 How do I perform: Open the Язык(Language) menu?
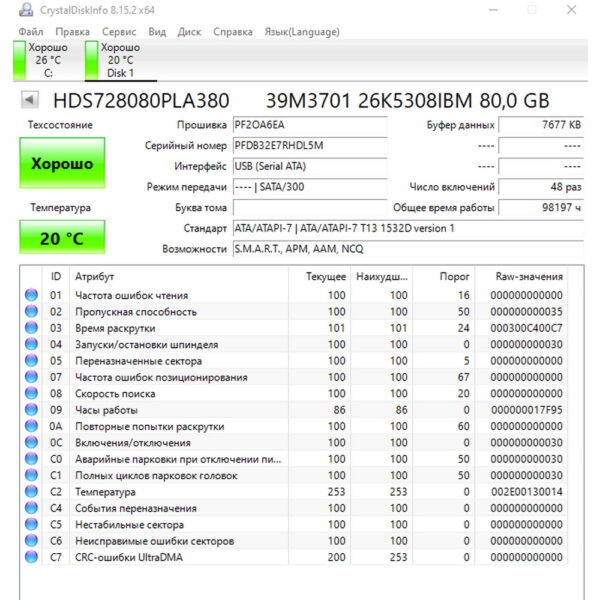[302, 32]
